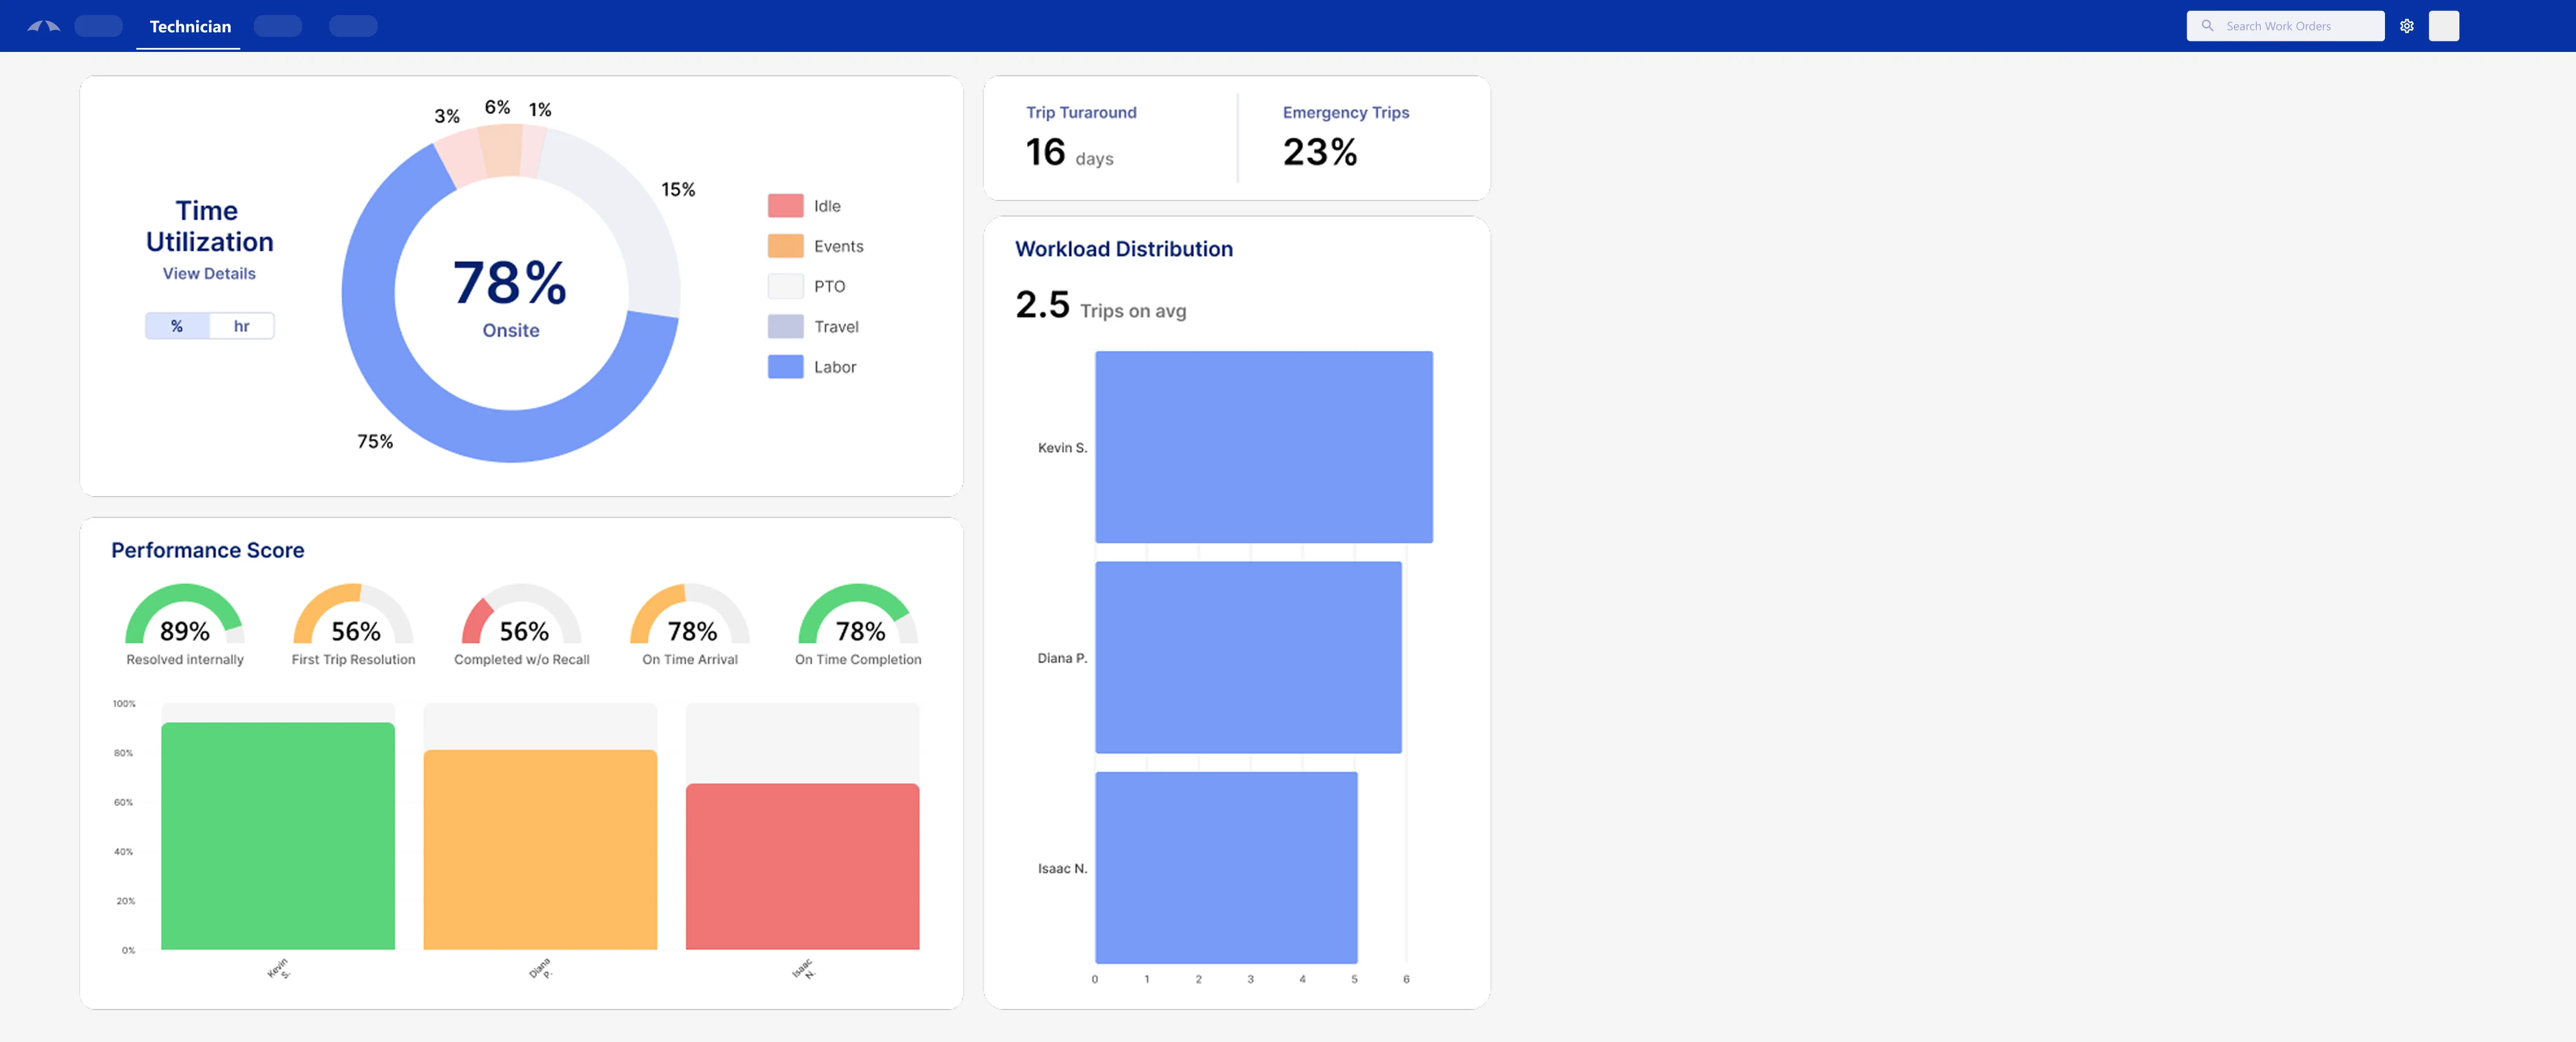This screenshot has width=2576, height=1042.
Task: Click the Travel legend swatch
Action: pos(785,326)
